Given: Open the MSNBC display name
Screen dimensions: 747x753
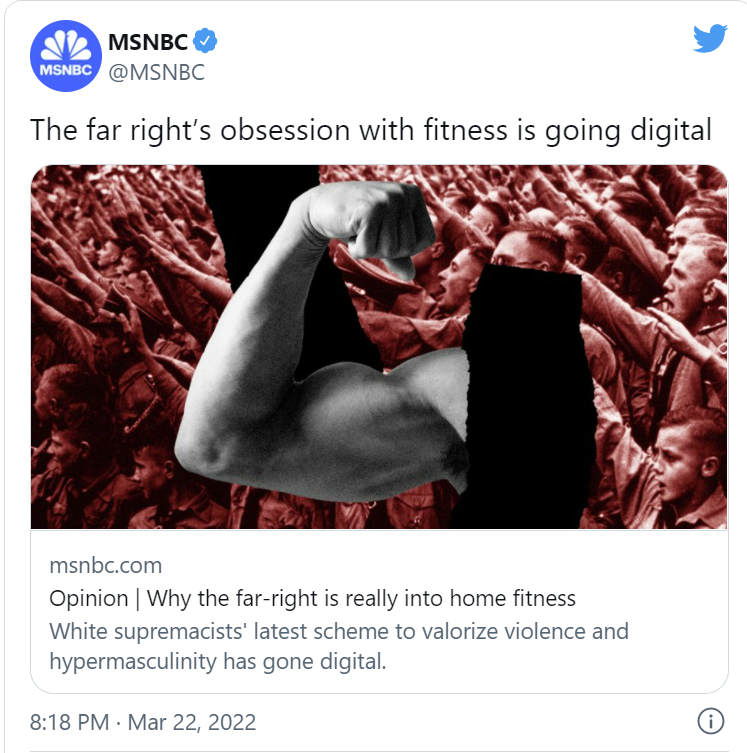Looking at the screenshot, I should 148,42.
